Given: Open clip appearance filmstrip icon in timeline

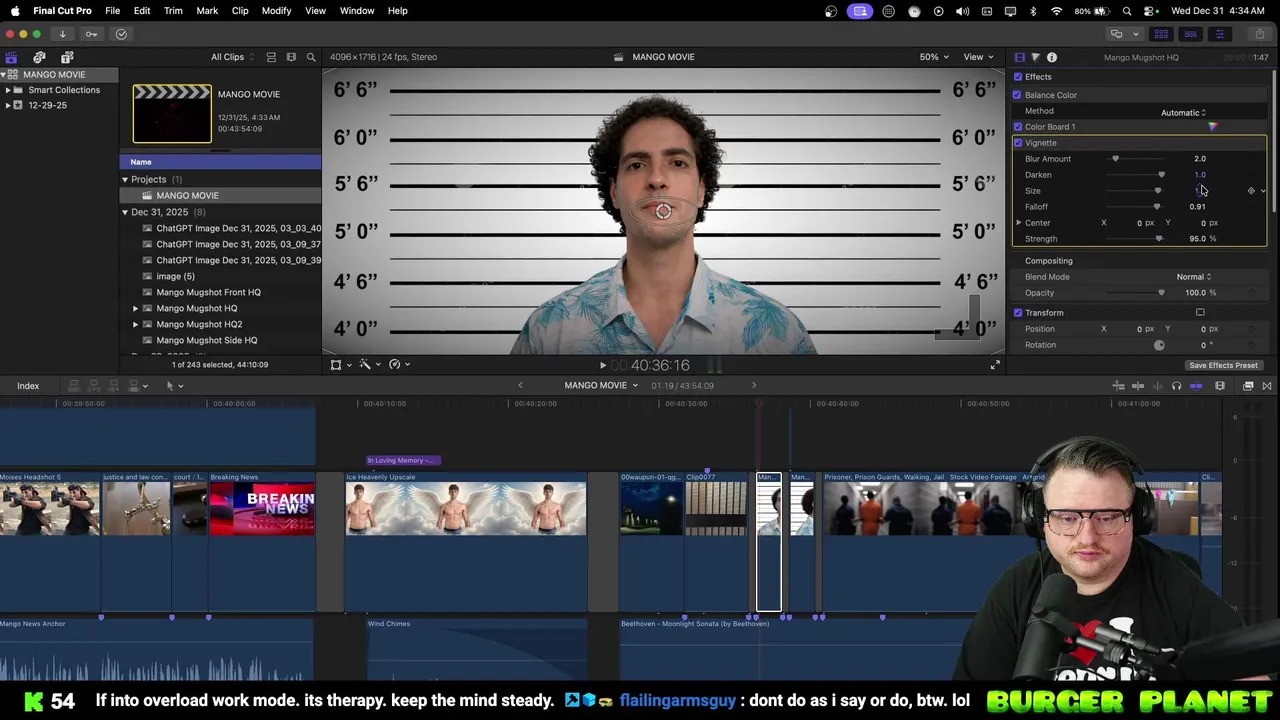Looking at the screenshot, I should pos(1220,386).
